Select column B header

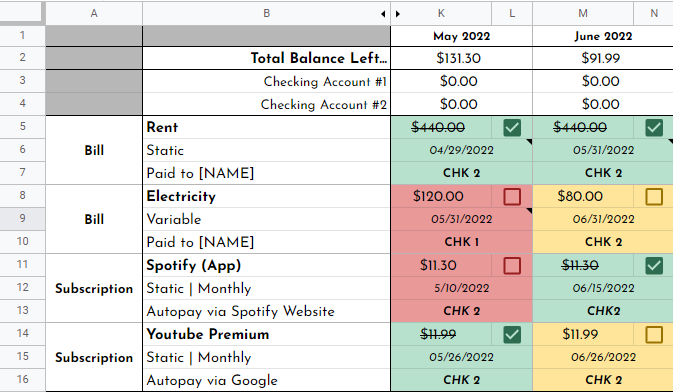coord(267,13)
